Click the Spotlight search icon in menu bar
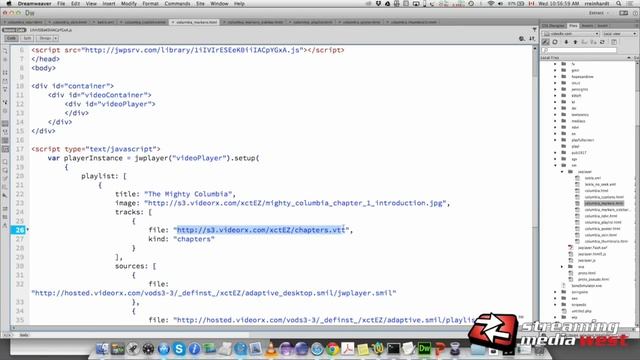The height and width of the screenshot is (360, 640). point(619,4)
